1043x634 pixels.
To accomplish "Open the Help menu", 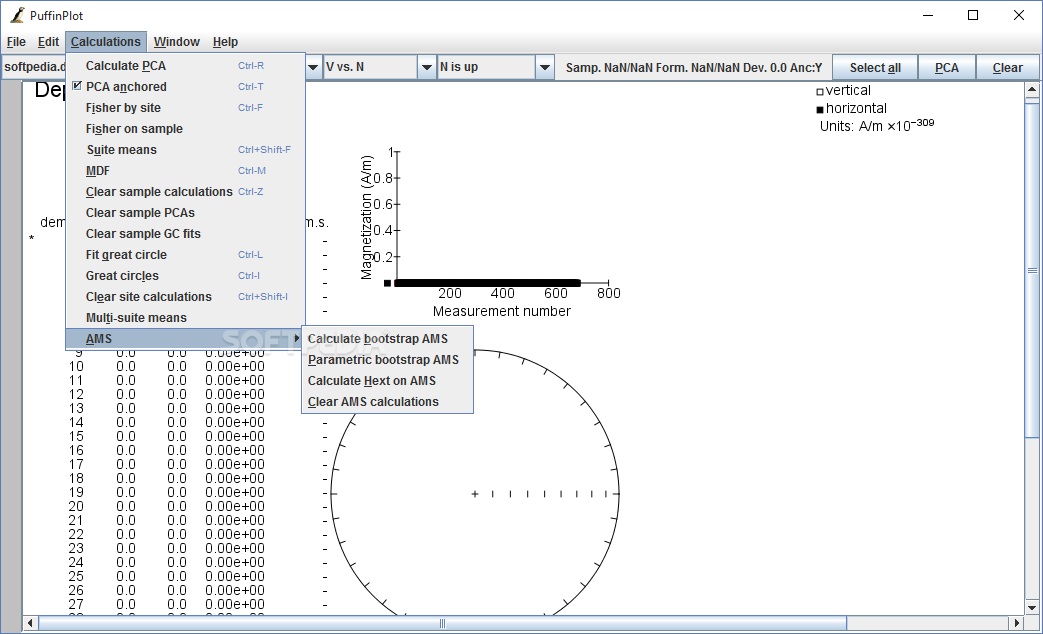I will [x=225, y=42].
